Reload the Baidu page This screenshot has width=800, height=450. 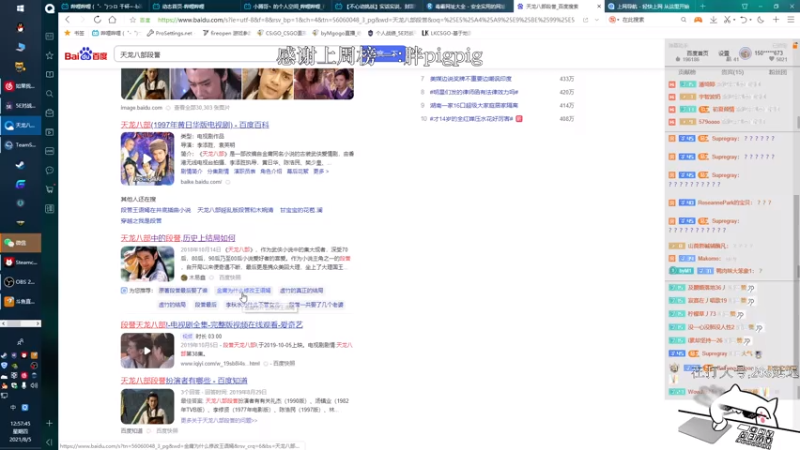click(x=97, y=20)
